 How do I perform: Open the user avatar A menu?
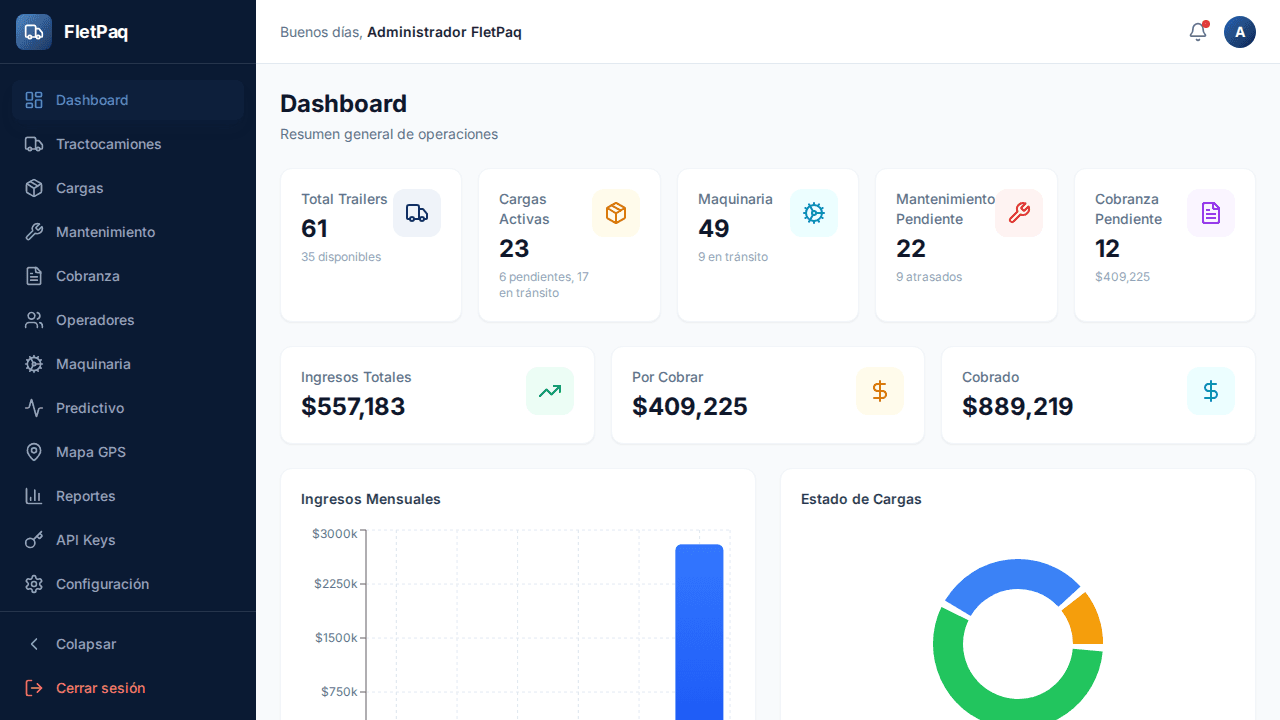pos(1240,32)
